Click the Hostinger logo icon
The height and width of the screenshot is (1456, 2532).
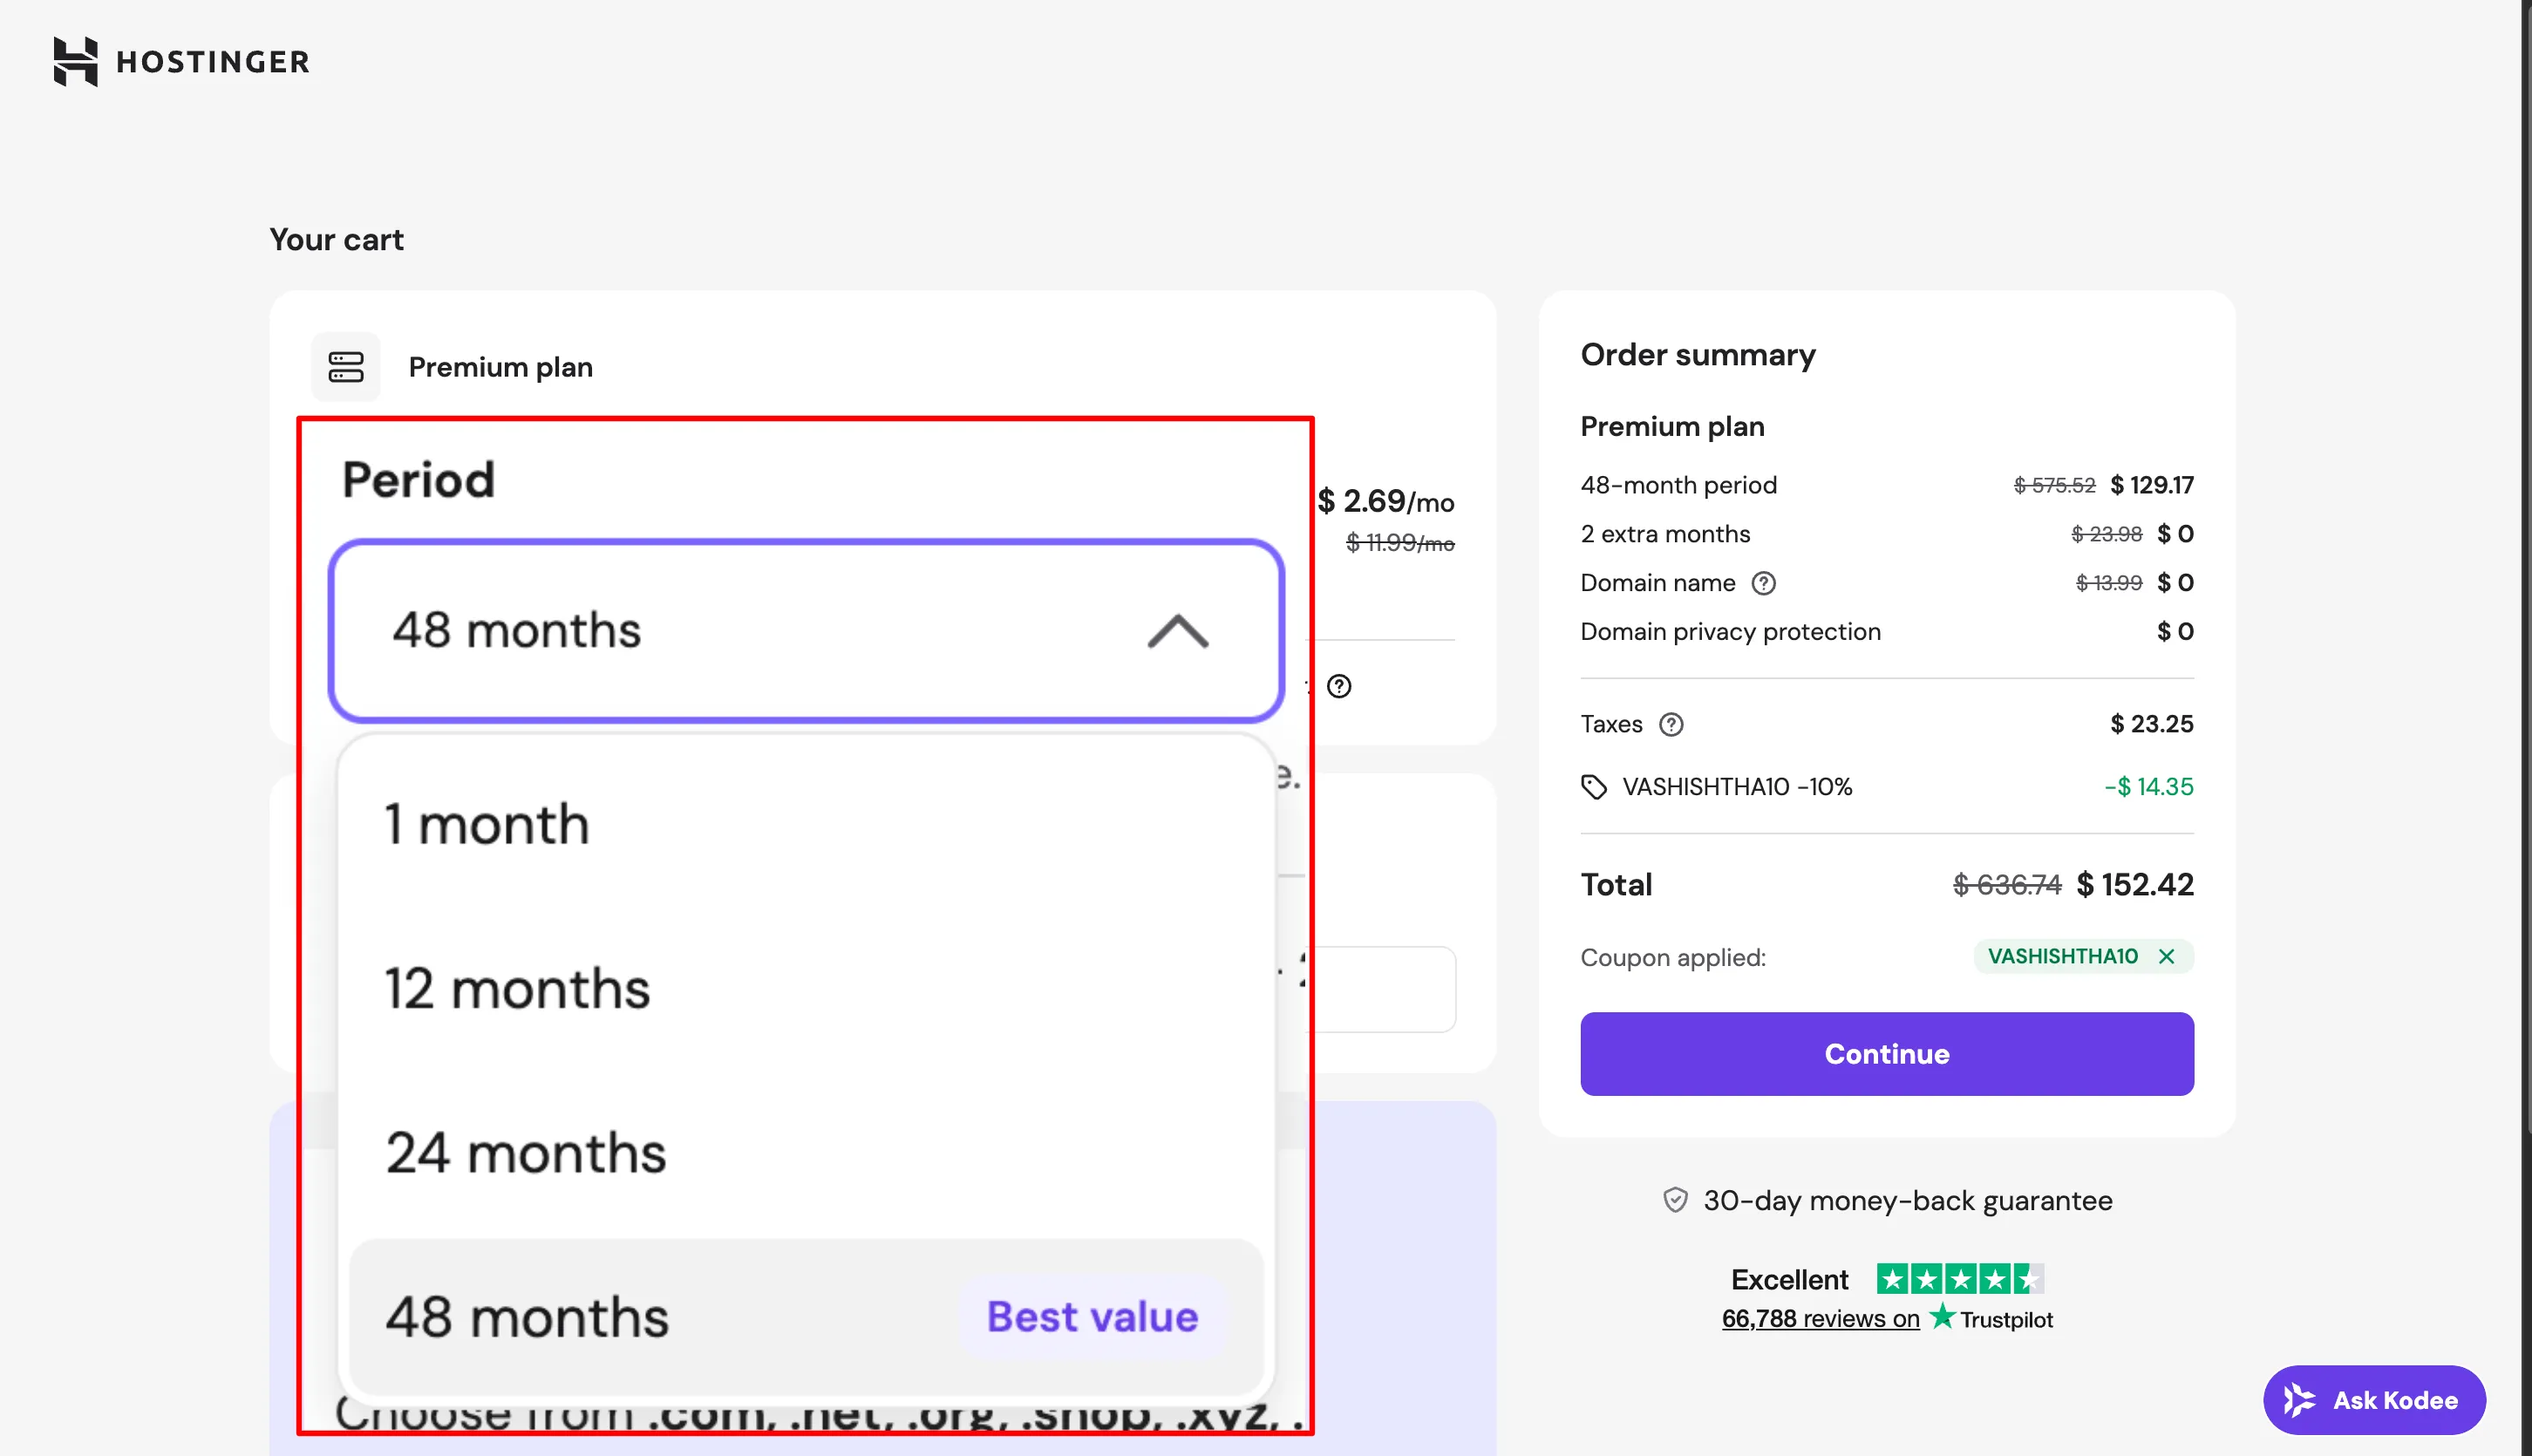click(x=76, y=61)
